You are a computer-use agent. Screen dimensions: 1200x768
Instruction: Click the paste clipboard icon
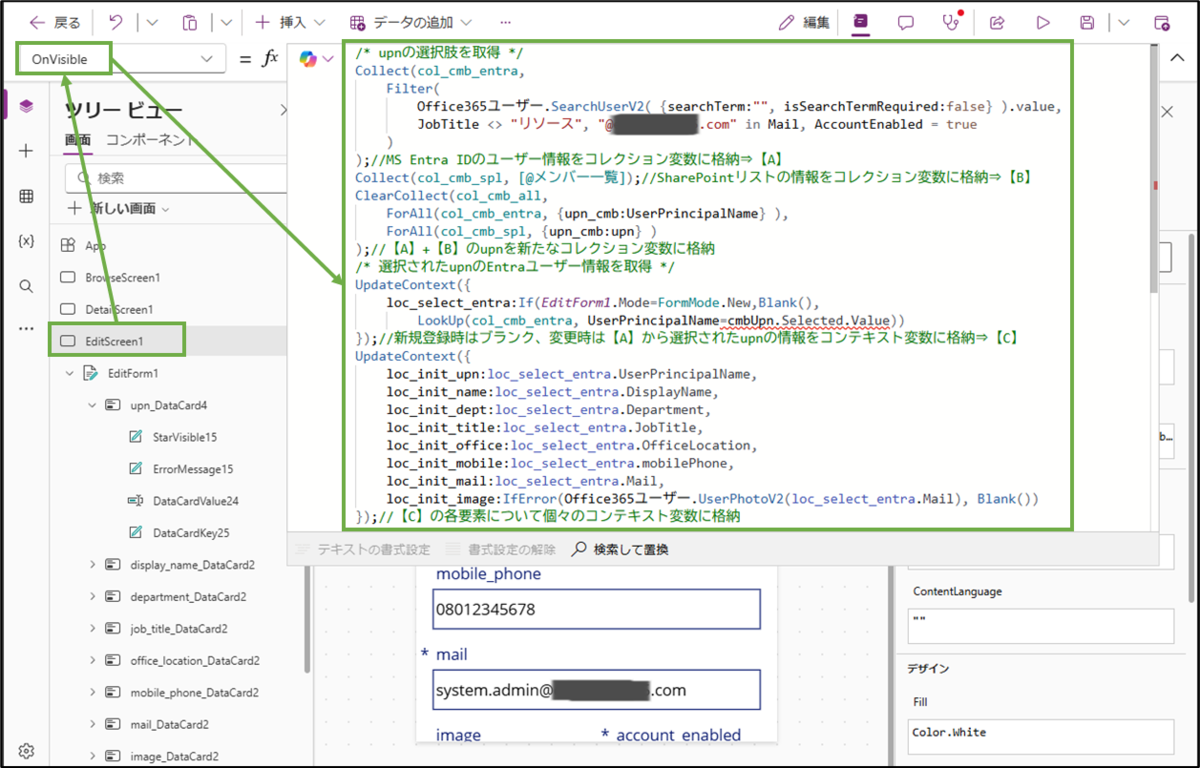(190, 22)
